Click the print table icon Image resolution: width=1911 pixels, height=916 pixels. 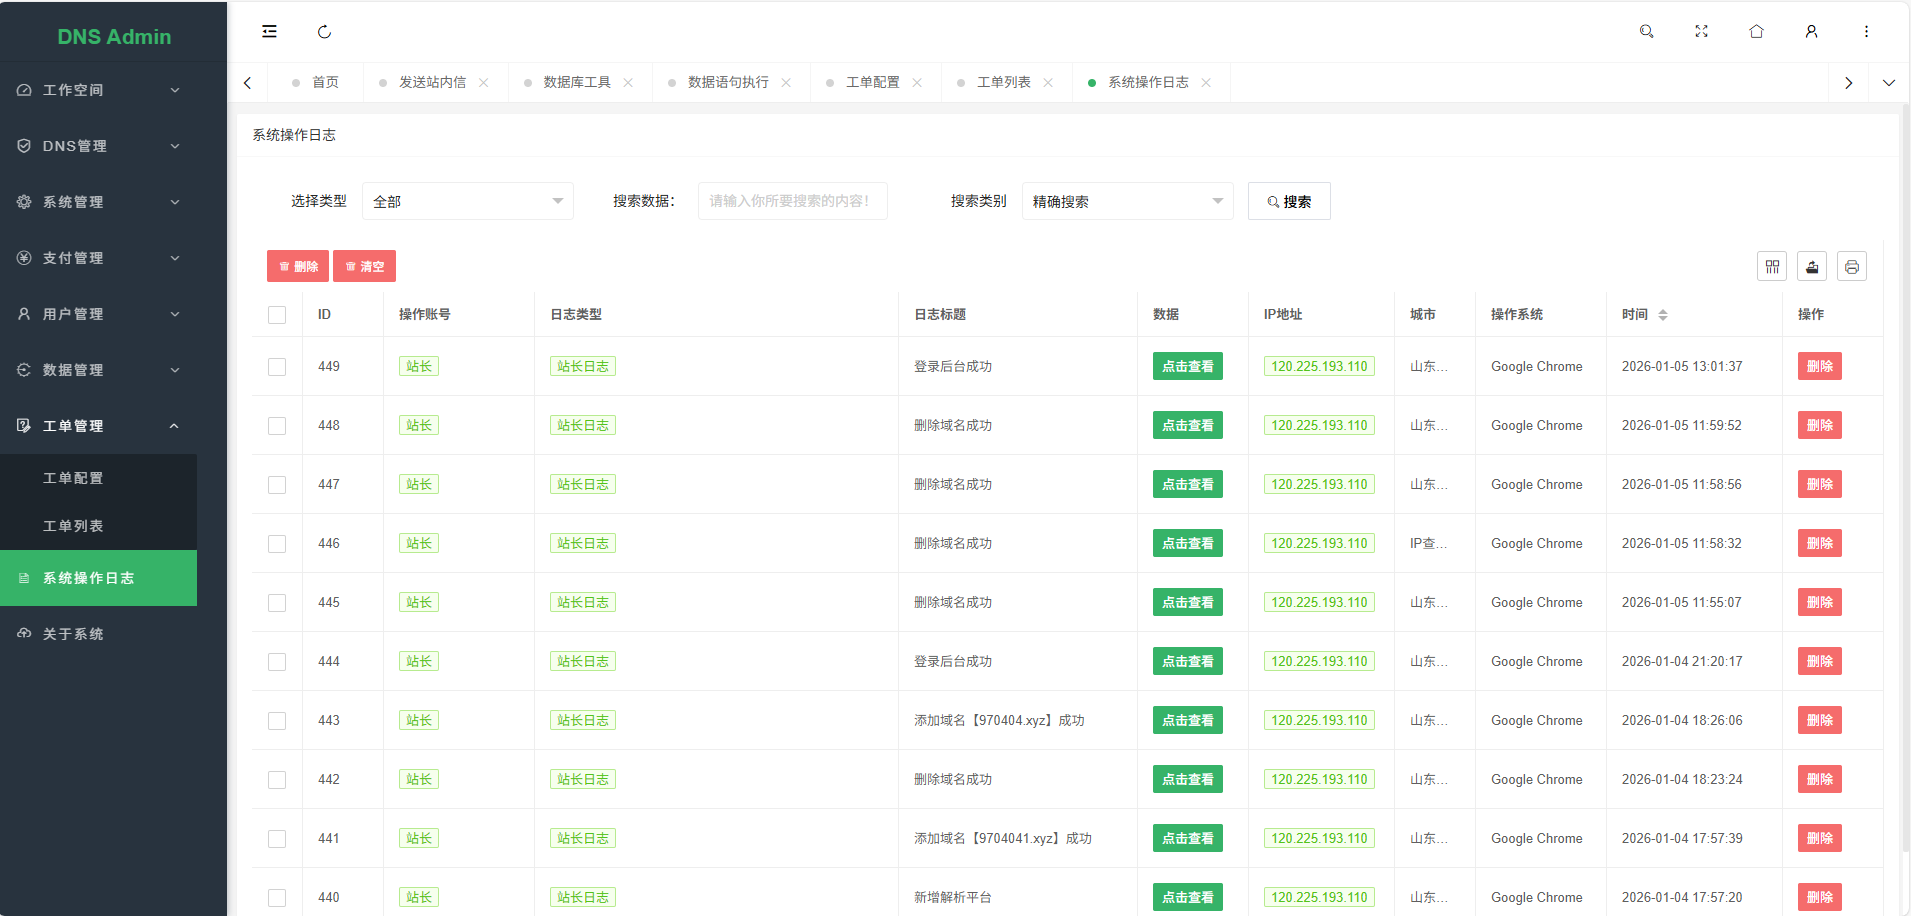1851,267
